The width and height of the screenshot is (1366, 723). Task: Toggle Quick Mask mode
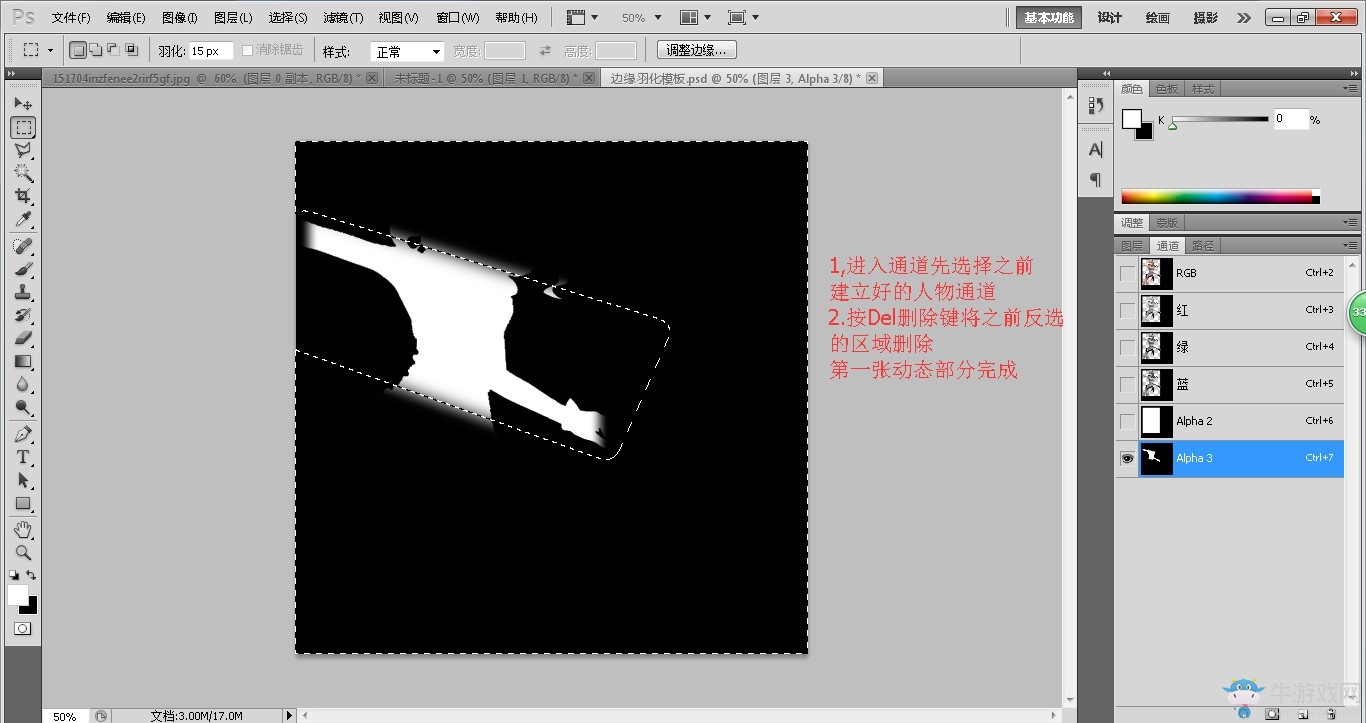[23, 629]
